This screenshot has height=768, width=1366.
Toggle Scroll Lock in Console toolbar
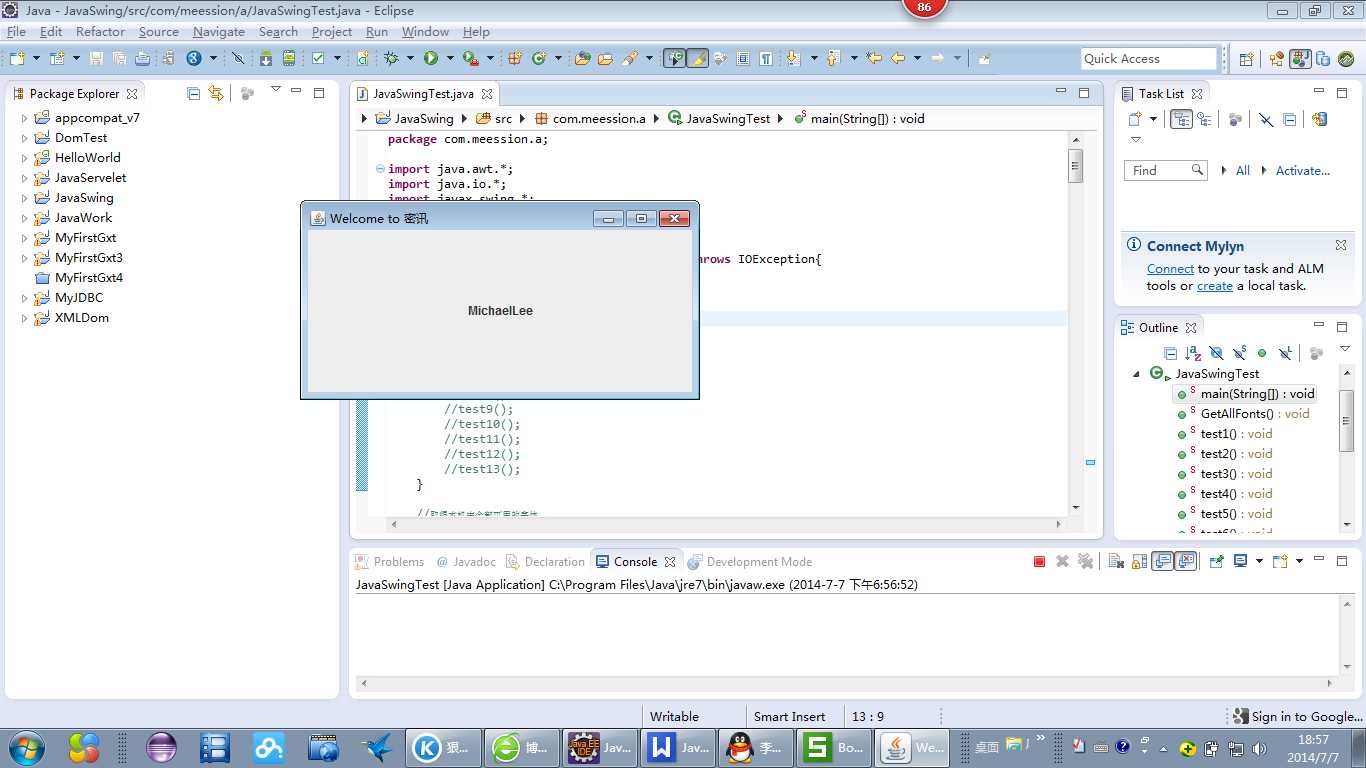tap(1139, 562)
